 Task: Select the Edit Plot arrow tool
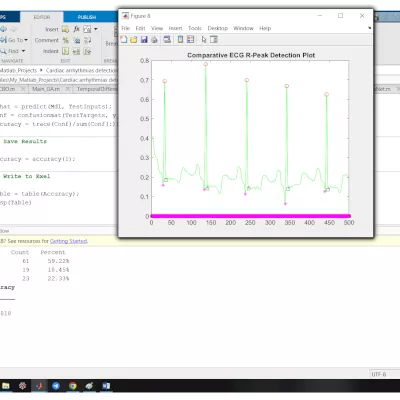[x=204, y=40]
